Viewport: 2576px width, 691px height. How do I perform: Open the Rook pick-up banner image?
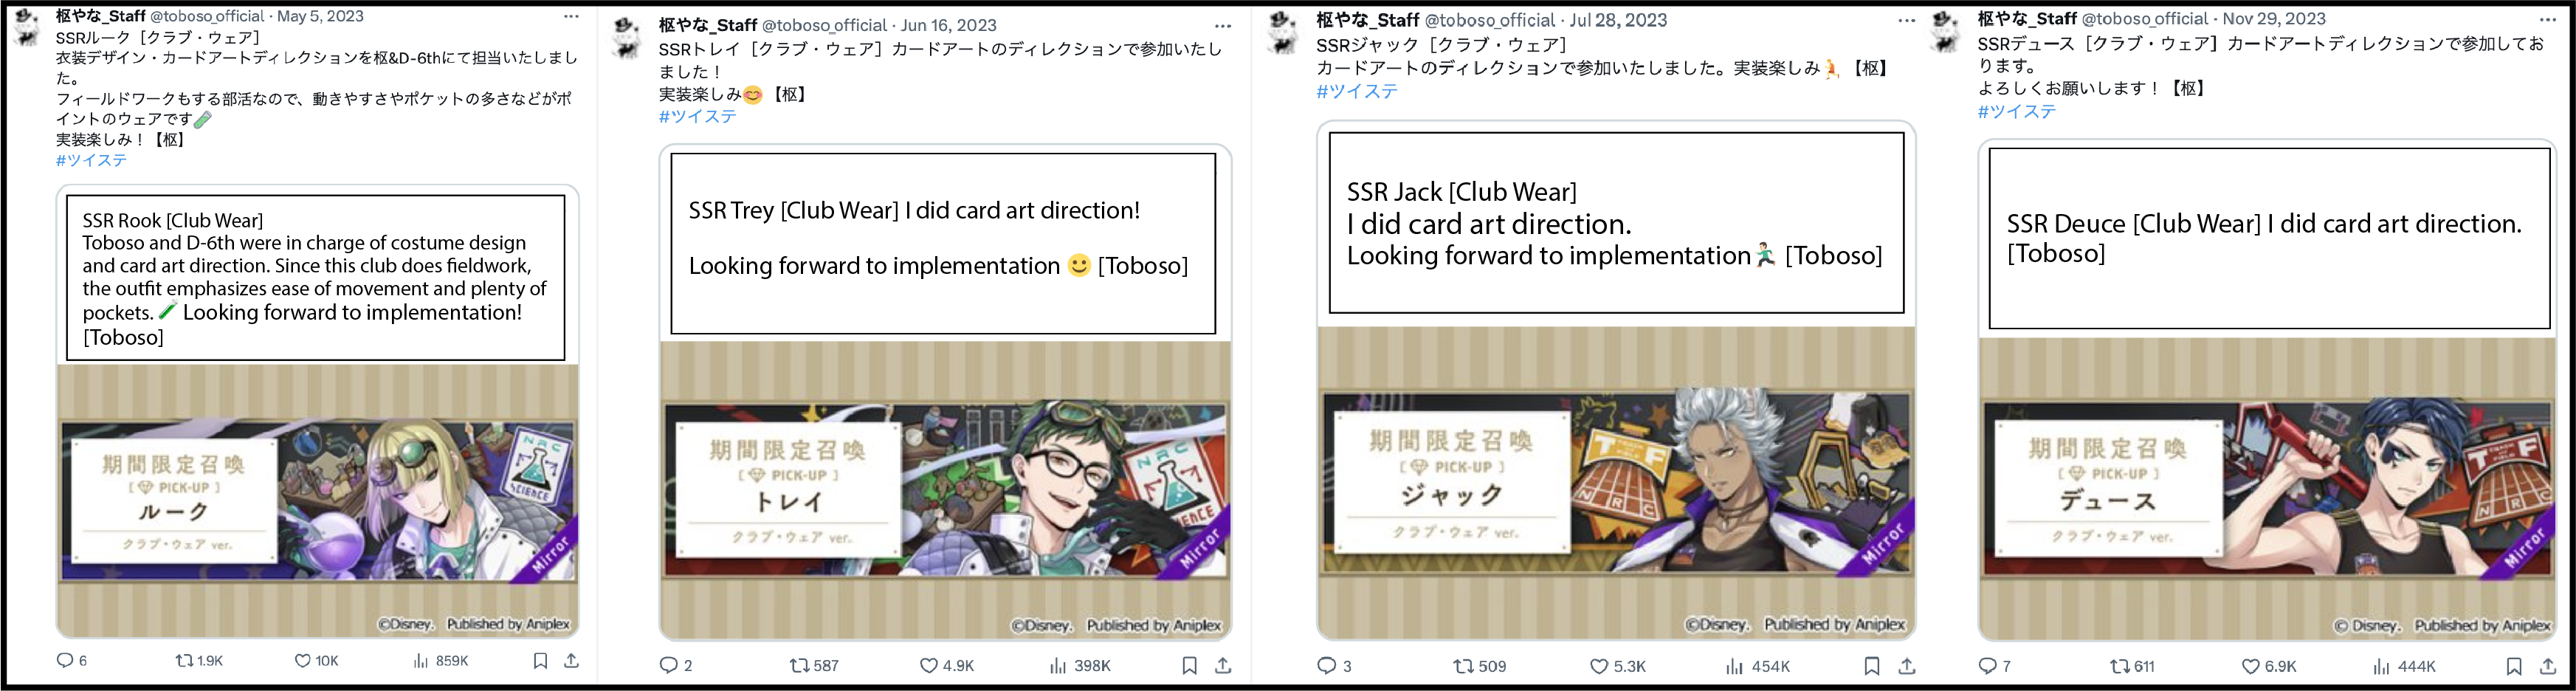coord(318,500)
